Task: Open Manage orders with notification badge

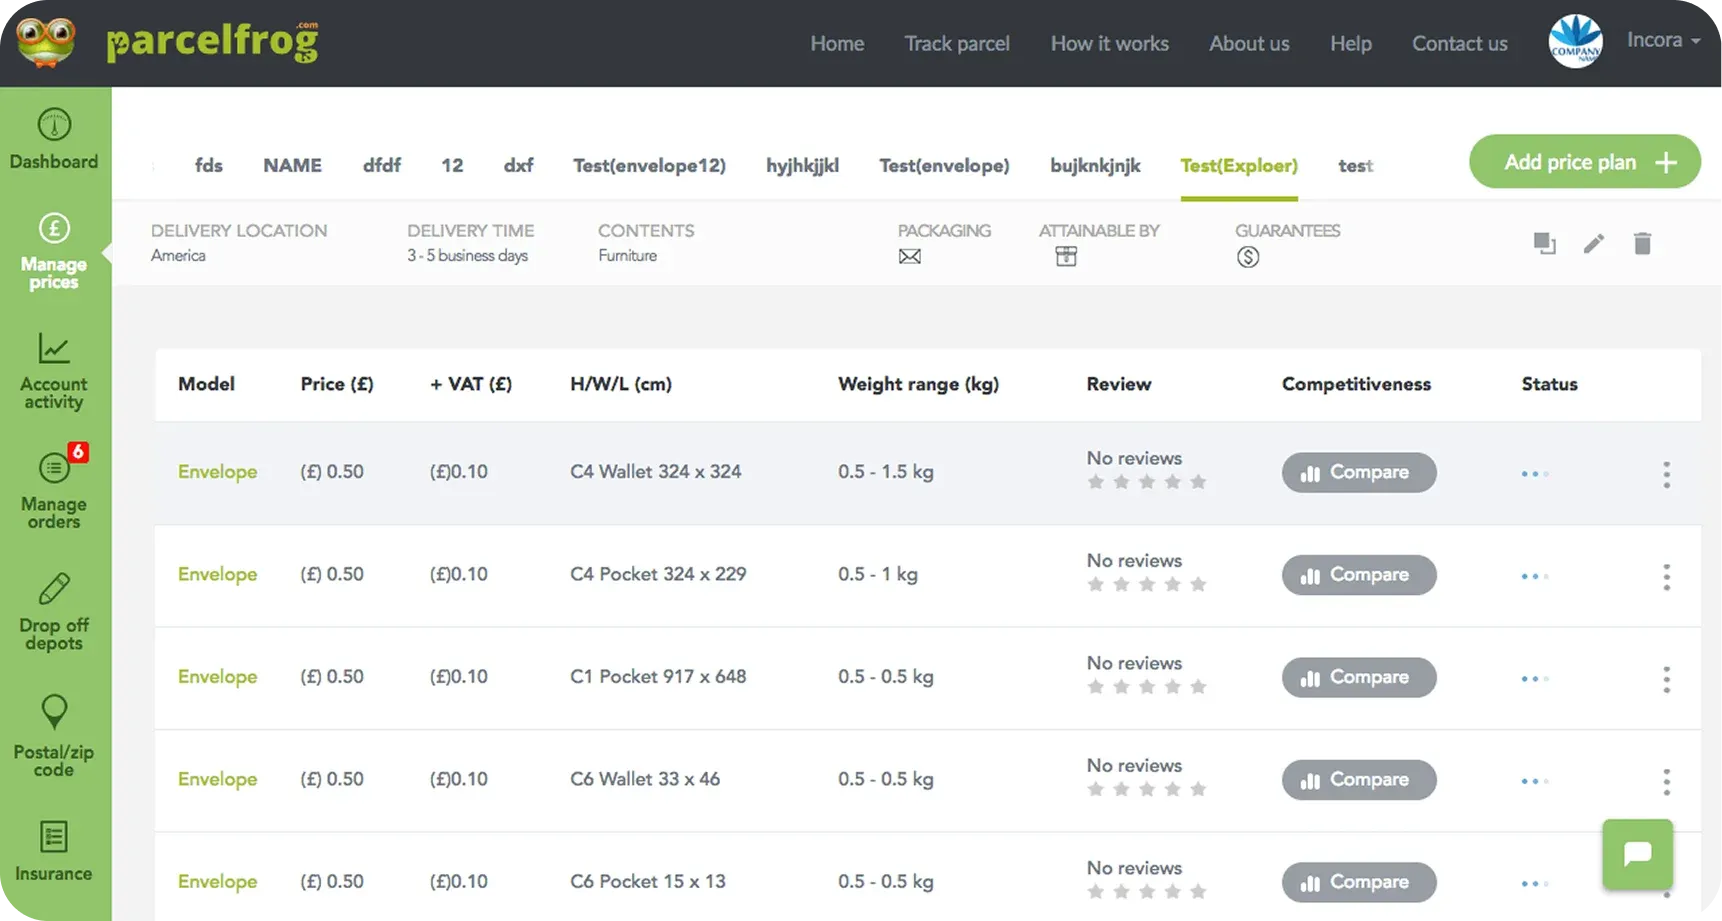Action: coord(54,468)
